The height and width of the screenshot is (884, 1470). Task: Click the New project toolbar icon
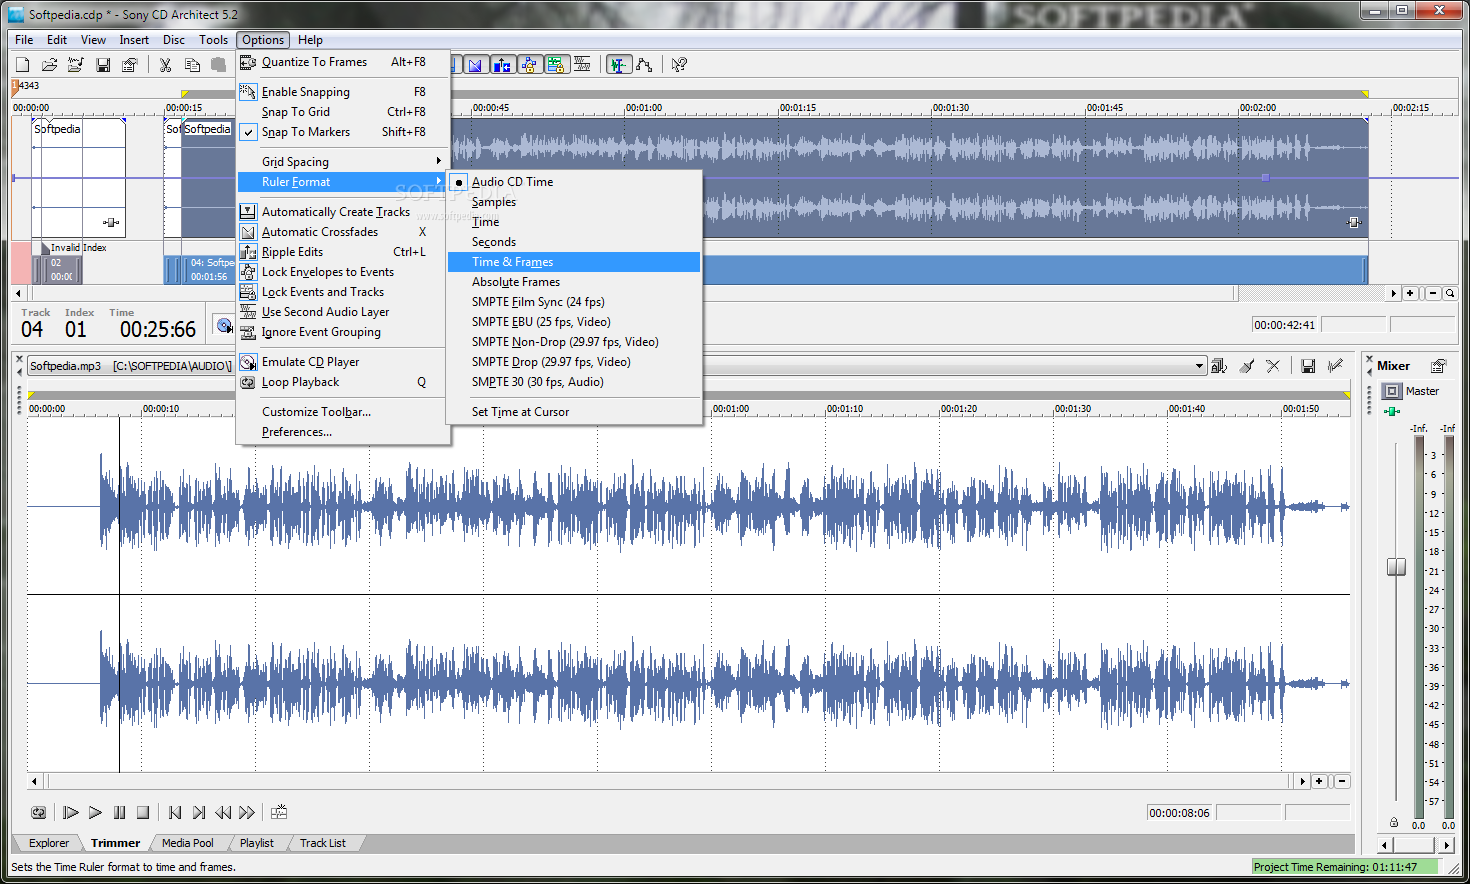click(22, 65)
